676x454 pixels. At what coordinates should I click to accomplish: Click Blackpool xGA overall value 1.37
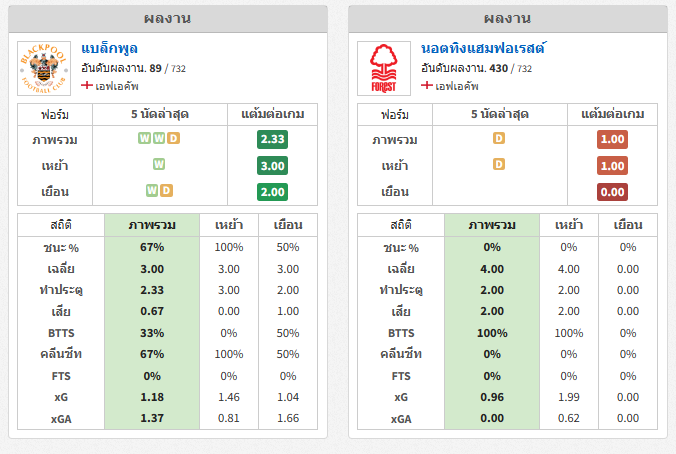point(152,418)
